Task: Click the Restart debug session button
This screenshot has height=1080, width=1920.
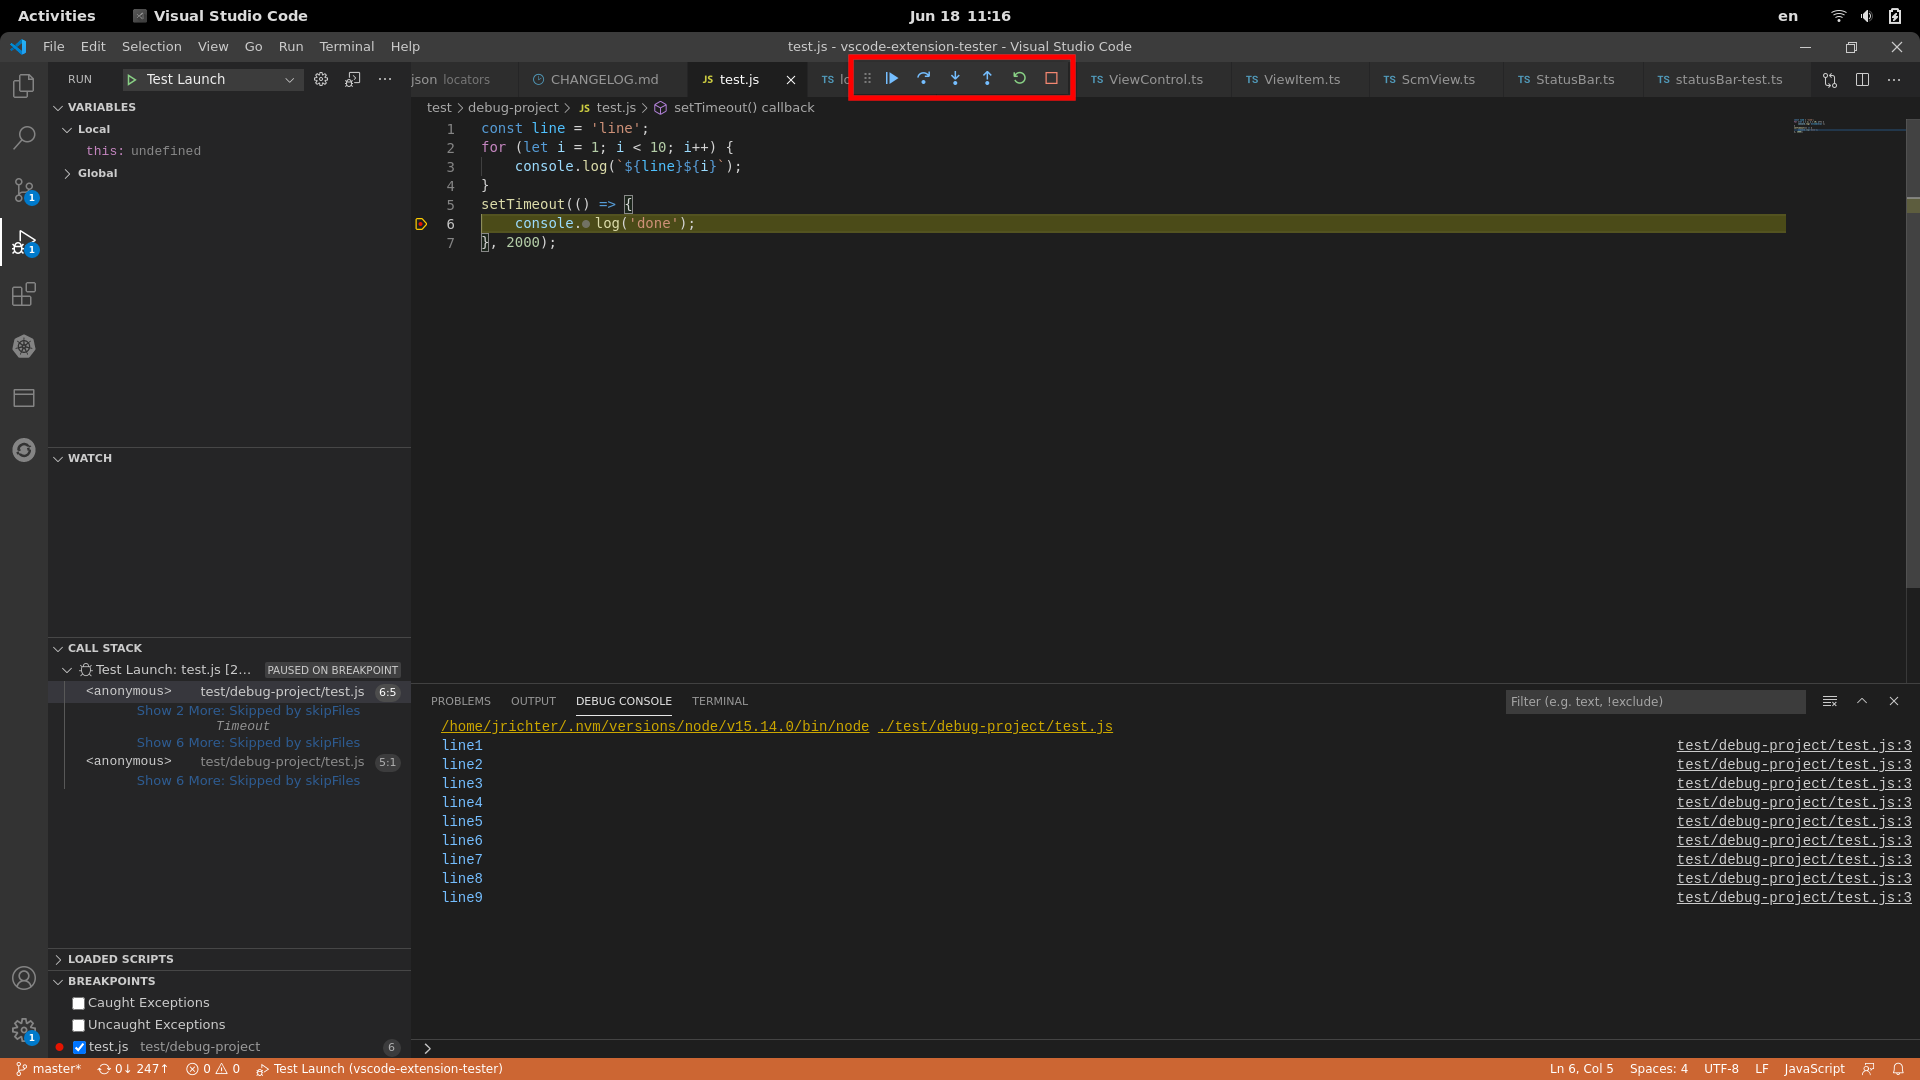Action: pos(1018,79)
